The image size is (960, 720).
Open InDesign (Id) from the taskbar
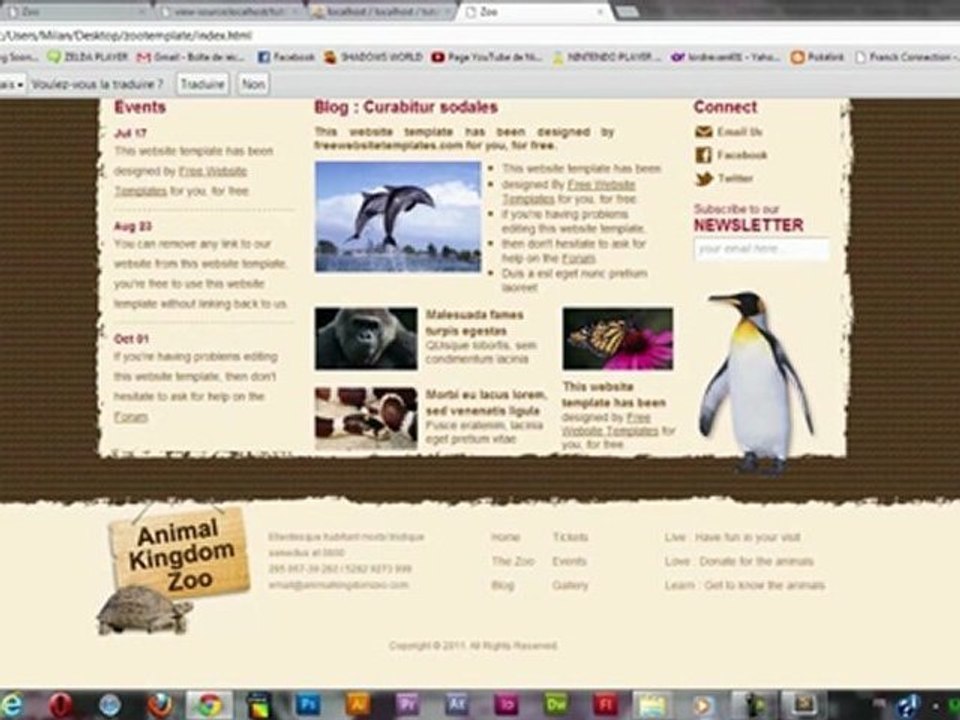[506, 705]
